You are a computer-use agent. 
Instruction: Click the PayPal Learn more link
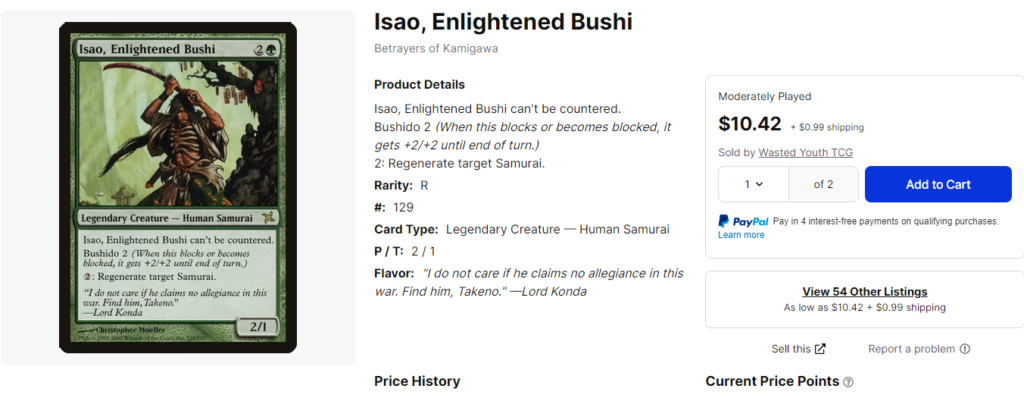[x=741, y=235]
